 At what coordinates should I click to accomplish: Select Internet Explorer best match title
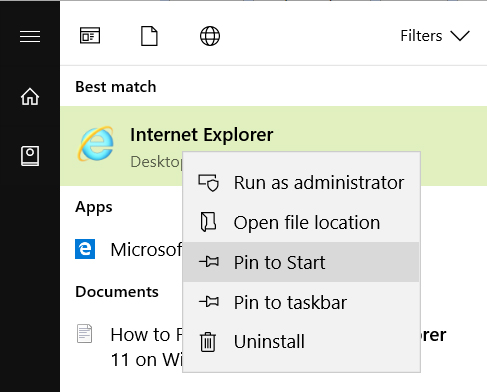[202, 135]
